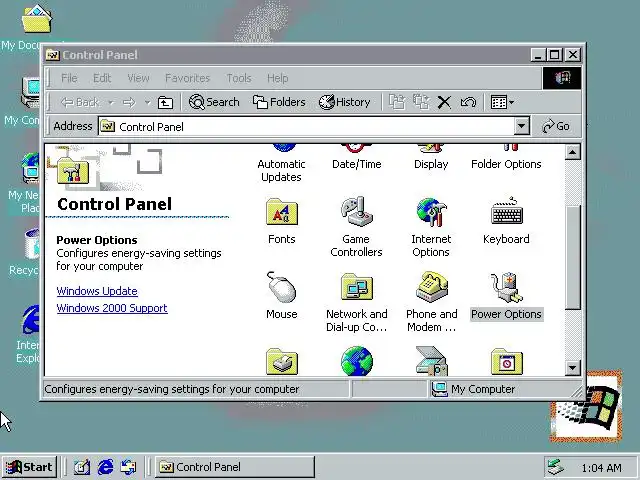Launch Internet Explorer from quick launch
This screenshot has height=480, width=640.
point(105,467)
